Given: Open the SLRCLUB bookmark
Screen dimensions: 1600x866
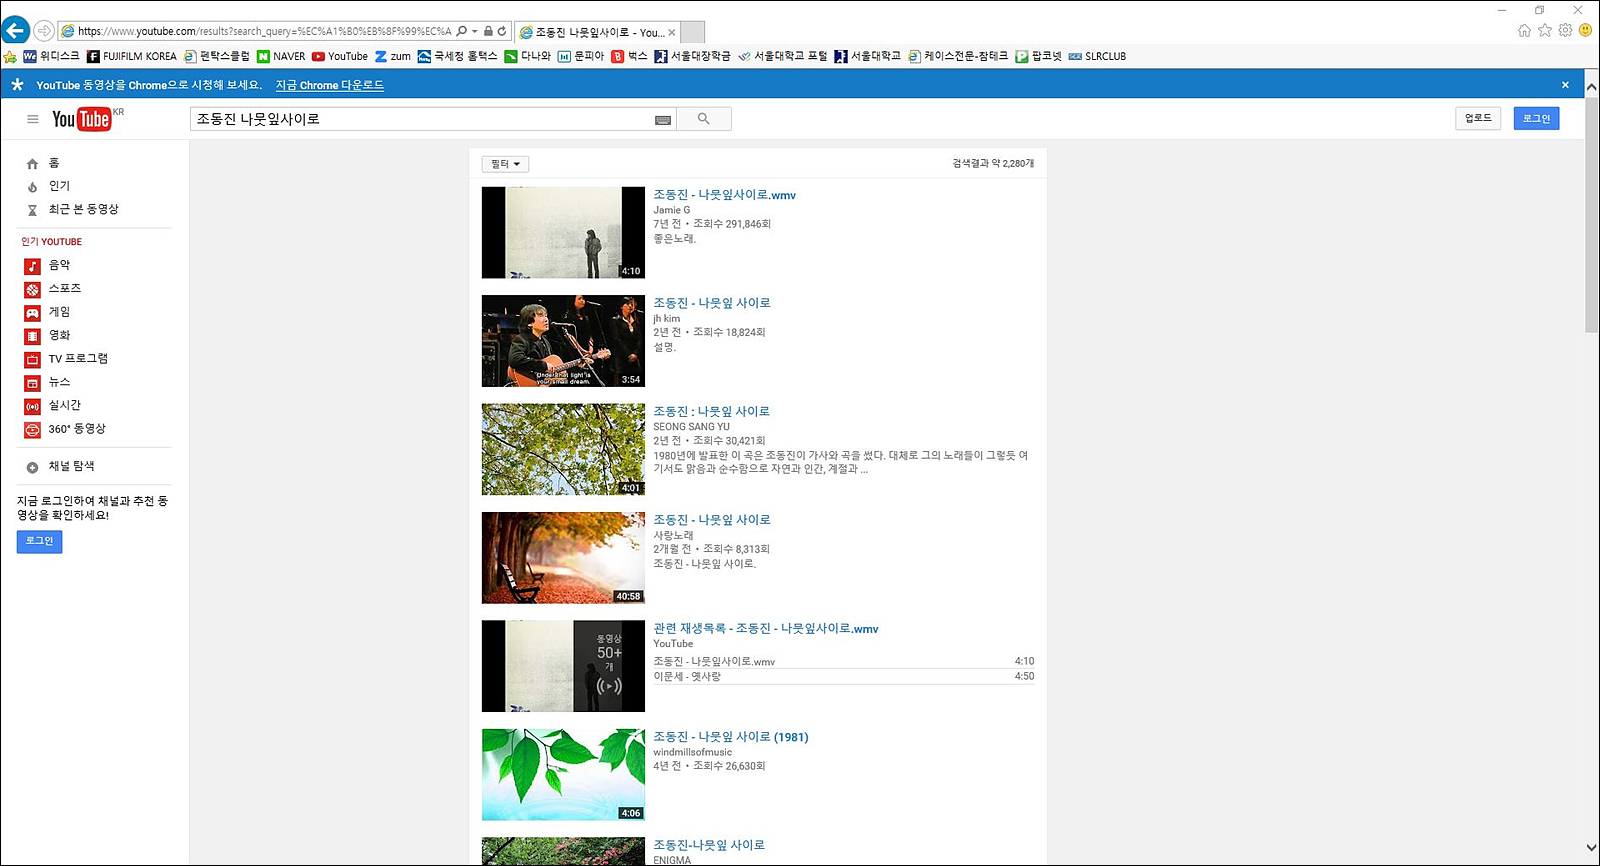Looking at the screenshot, I should coord(1097,56).
